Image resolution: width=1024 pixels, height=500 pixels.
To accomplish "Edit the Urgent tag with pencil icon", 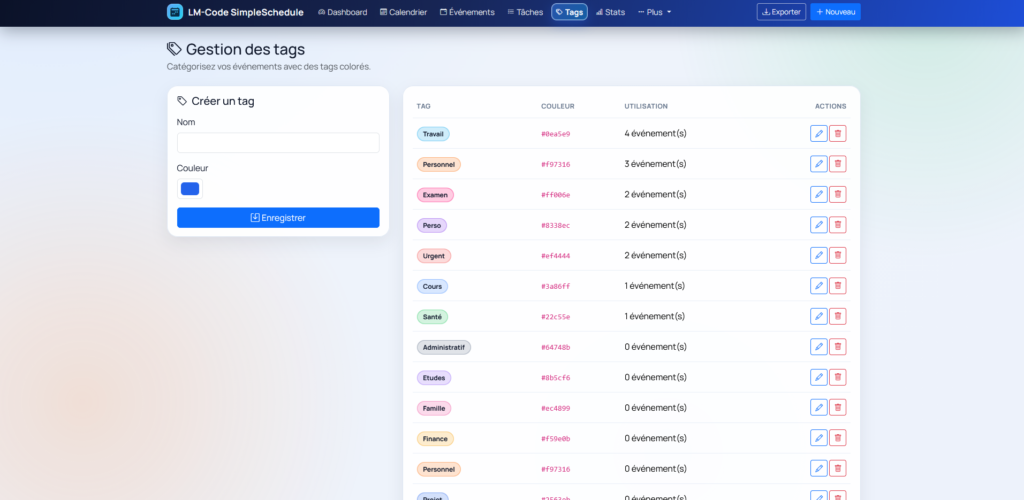I will (x=818, y=255).
